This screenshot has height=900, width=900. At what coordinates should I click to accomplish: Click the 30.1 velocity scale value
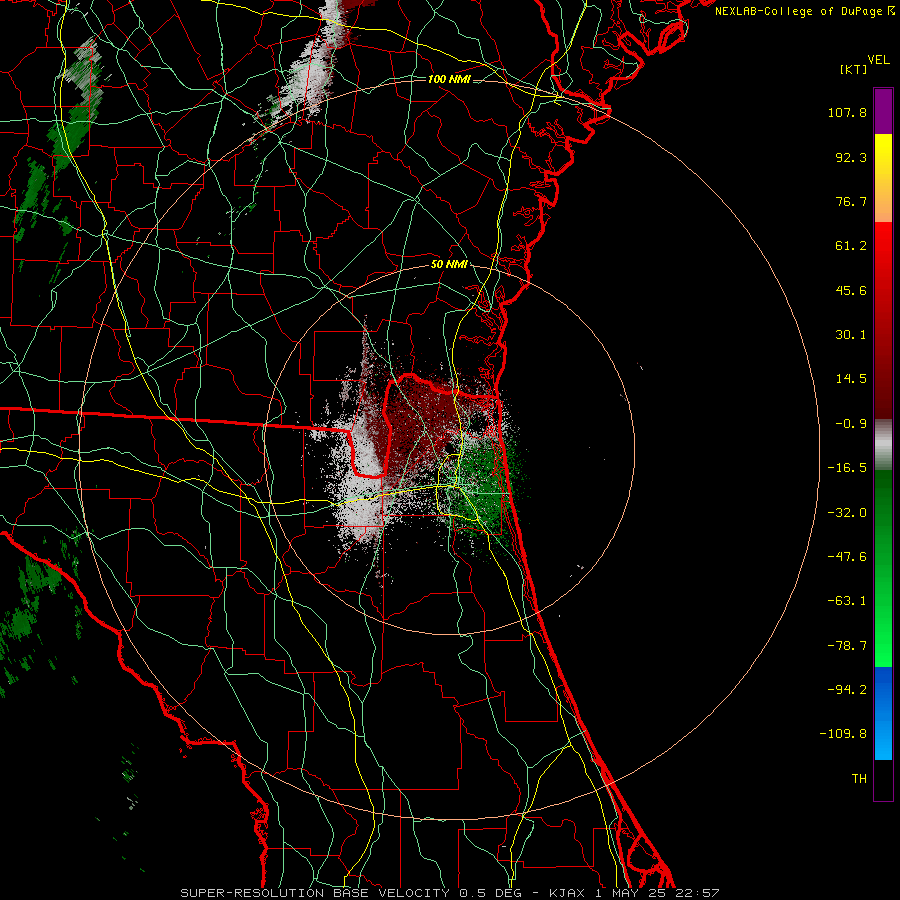[x=851, y=335]
